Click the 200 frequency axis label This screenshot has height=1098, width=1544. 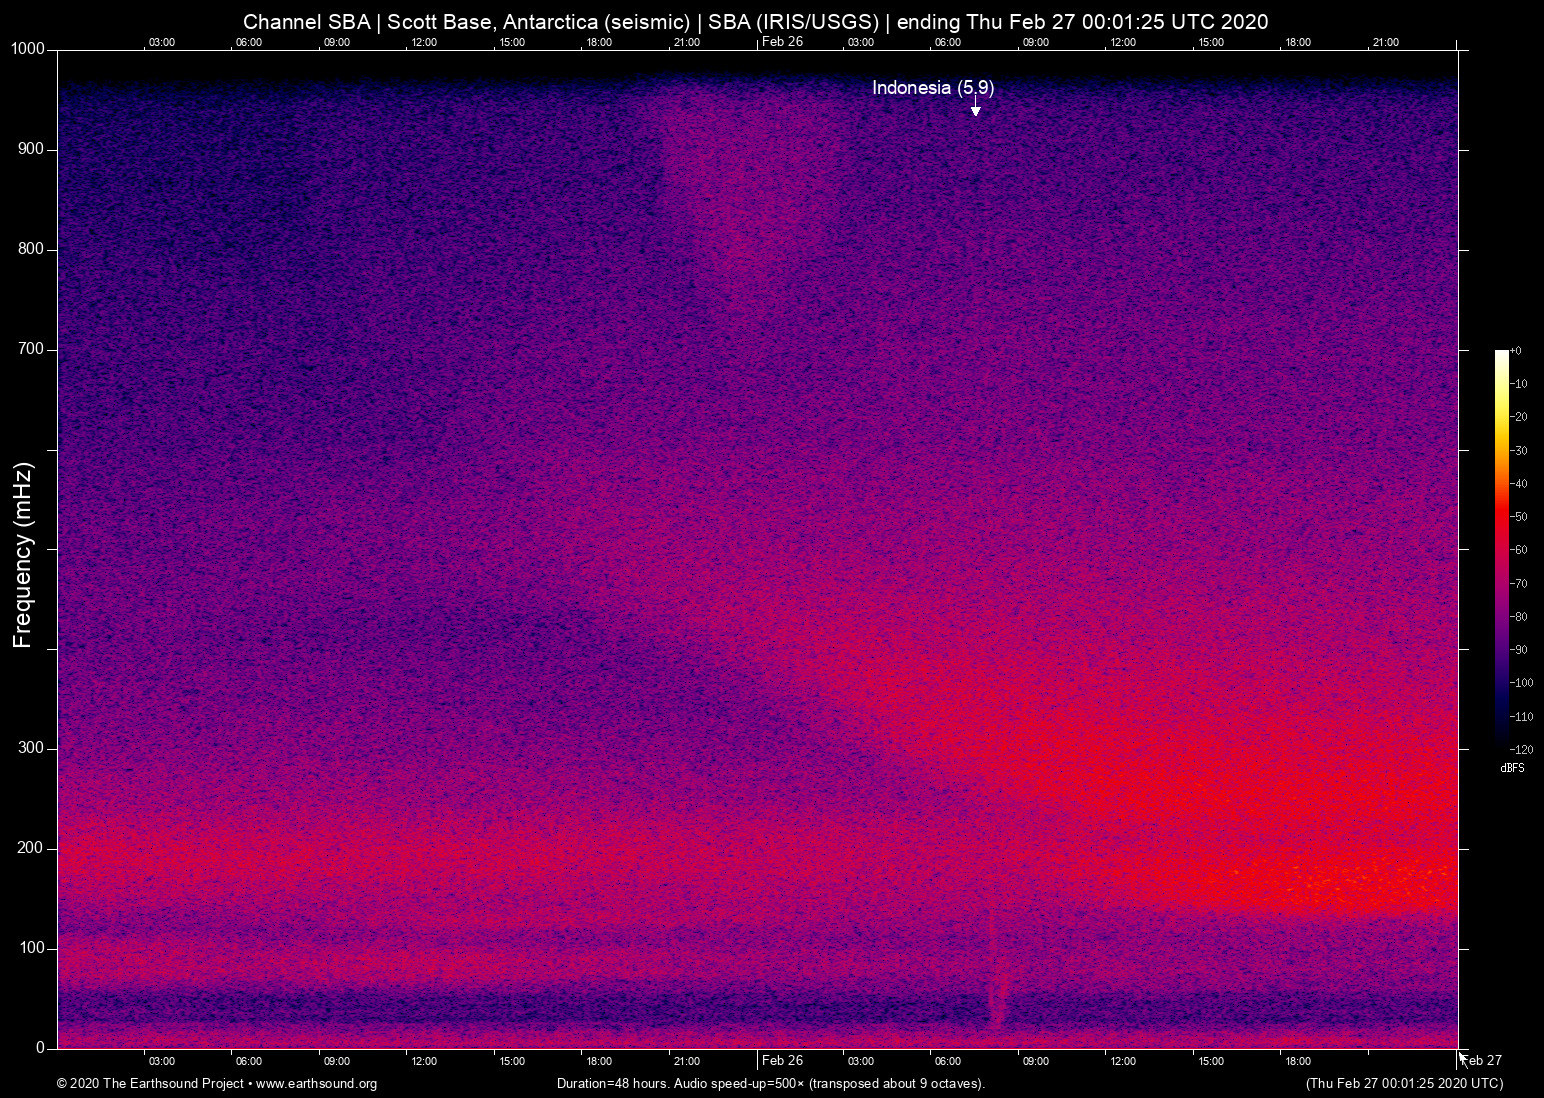pos(32,848)
